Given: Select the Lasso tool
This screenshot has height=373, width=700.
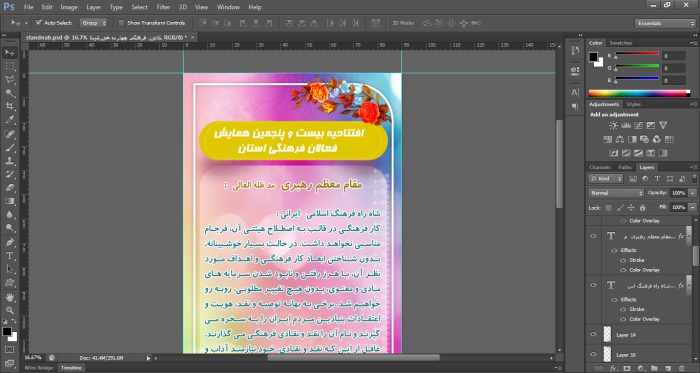Looking at the screenshot, I should pos(9,80).
